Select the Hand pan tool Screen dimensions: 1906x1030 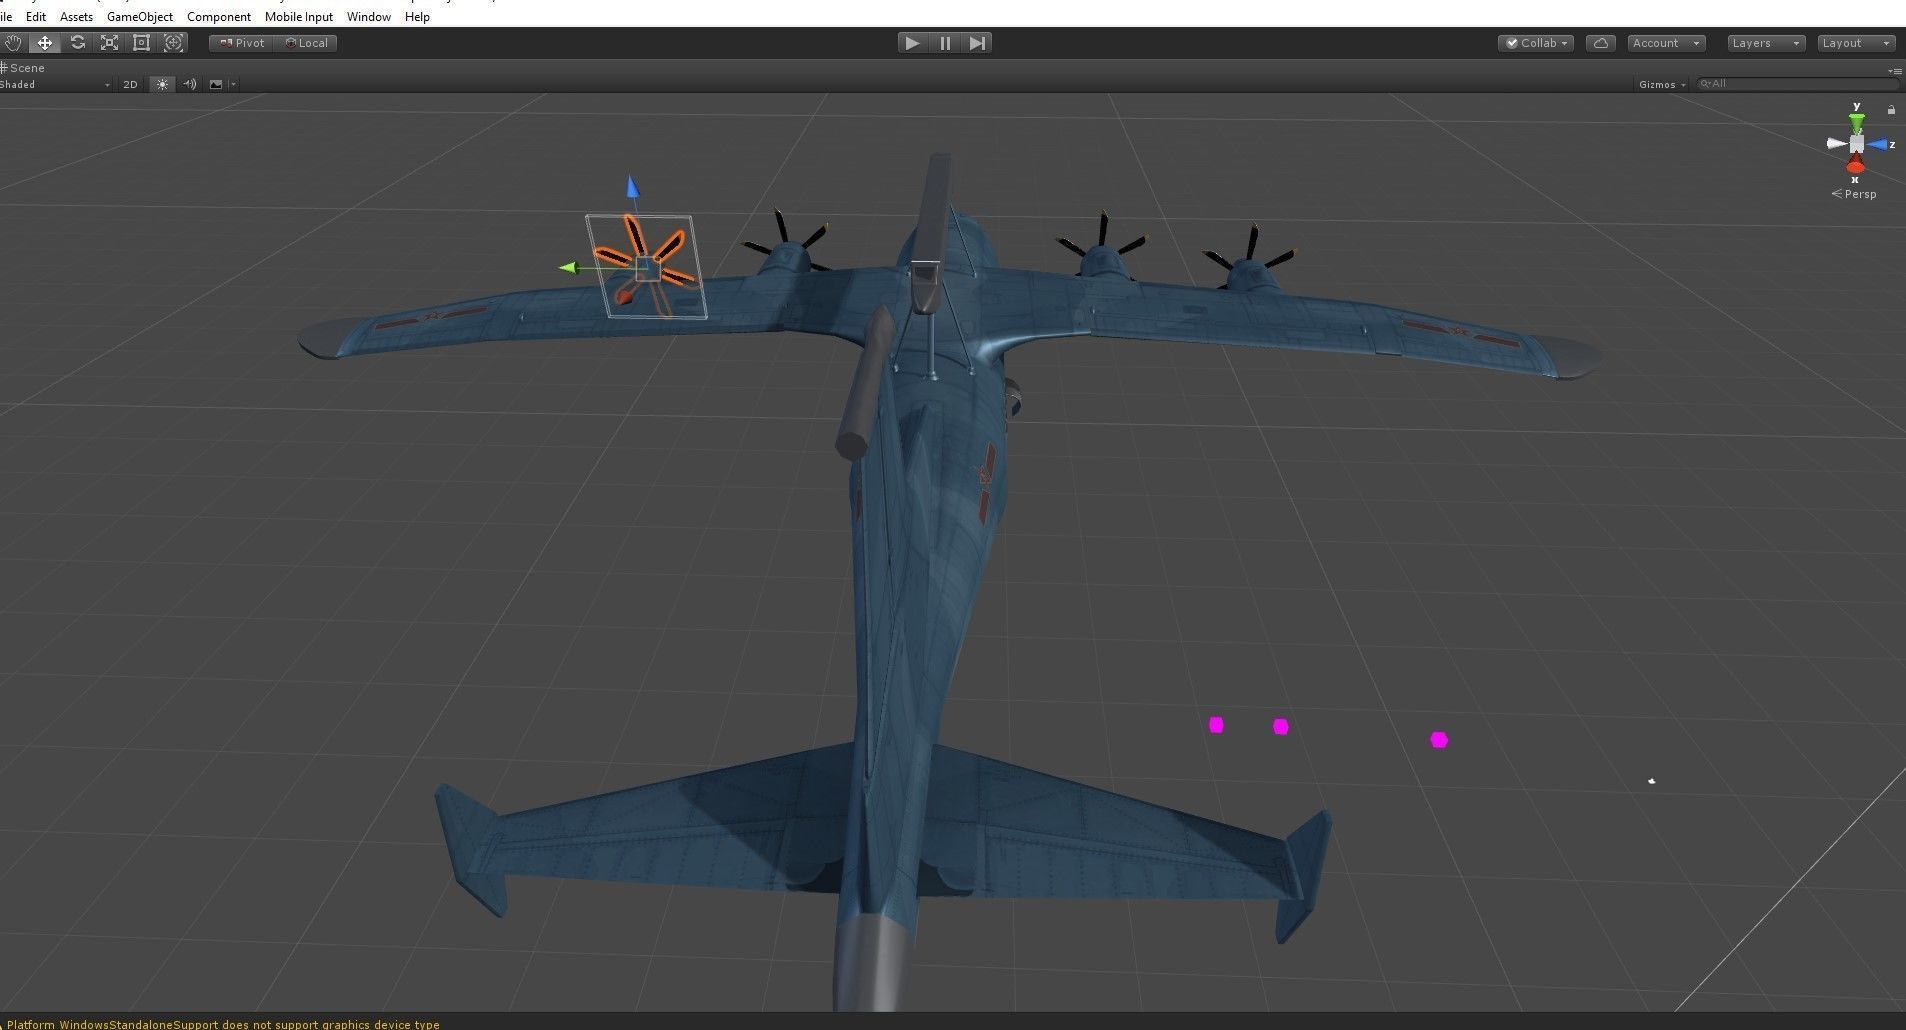click(12, 43)
